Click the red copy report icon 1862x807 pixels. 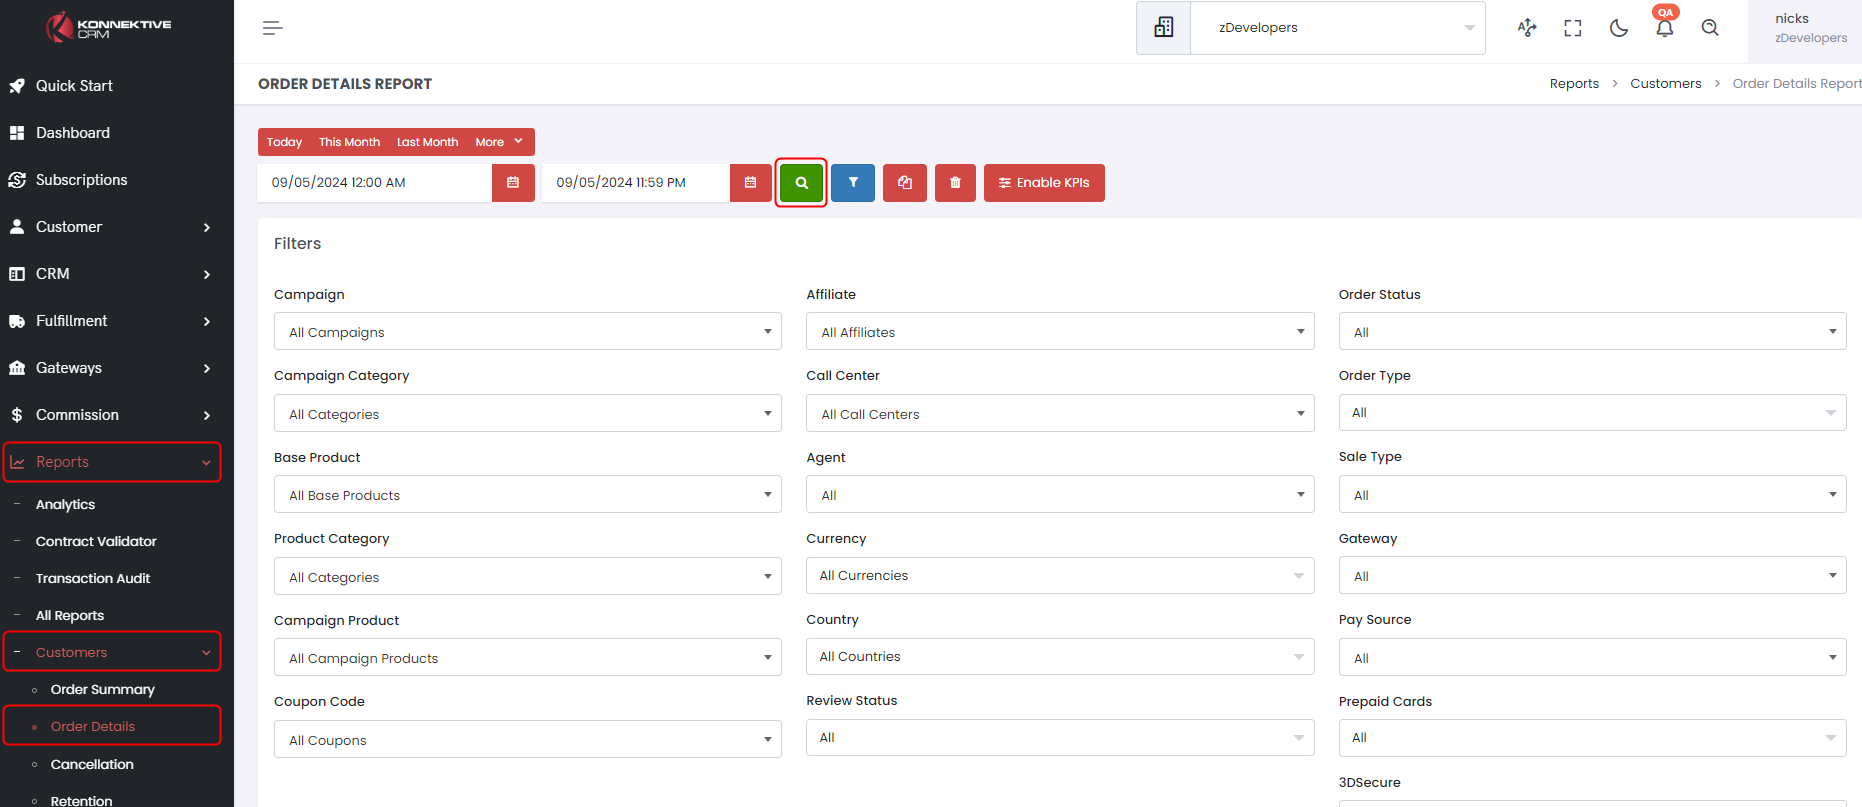click(x=905, y=183)
